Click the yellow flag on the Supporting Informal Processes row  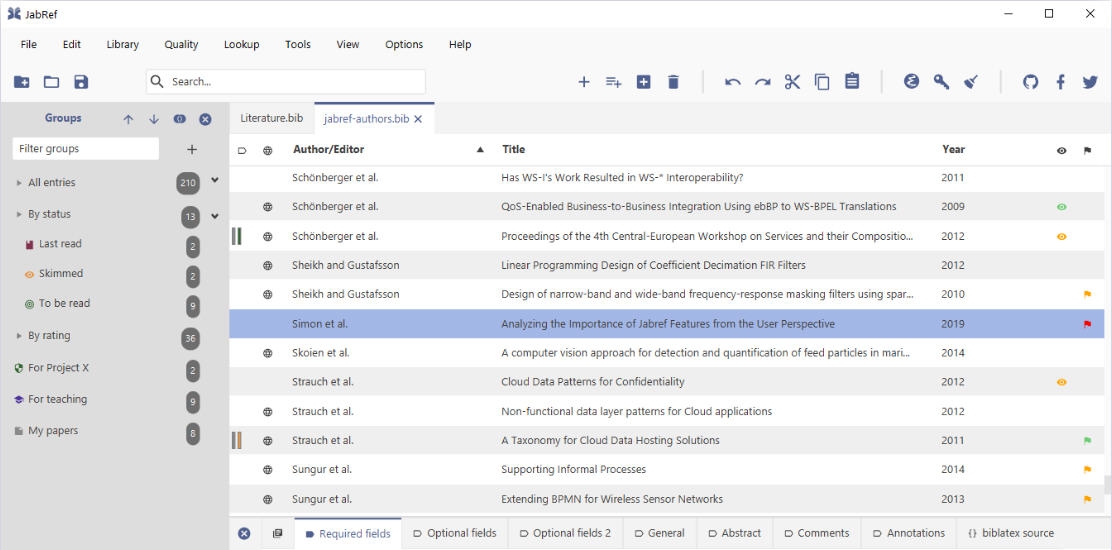pyautogui.click(x=1087, y=470)
